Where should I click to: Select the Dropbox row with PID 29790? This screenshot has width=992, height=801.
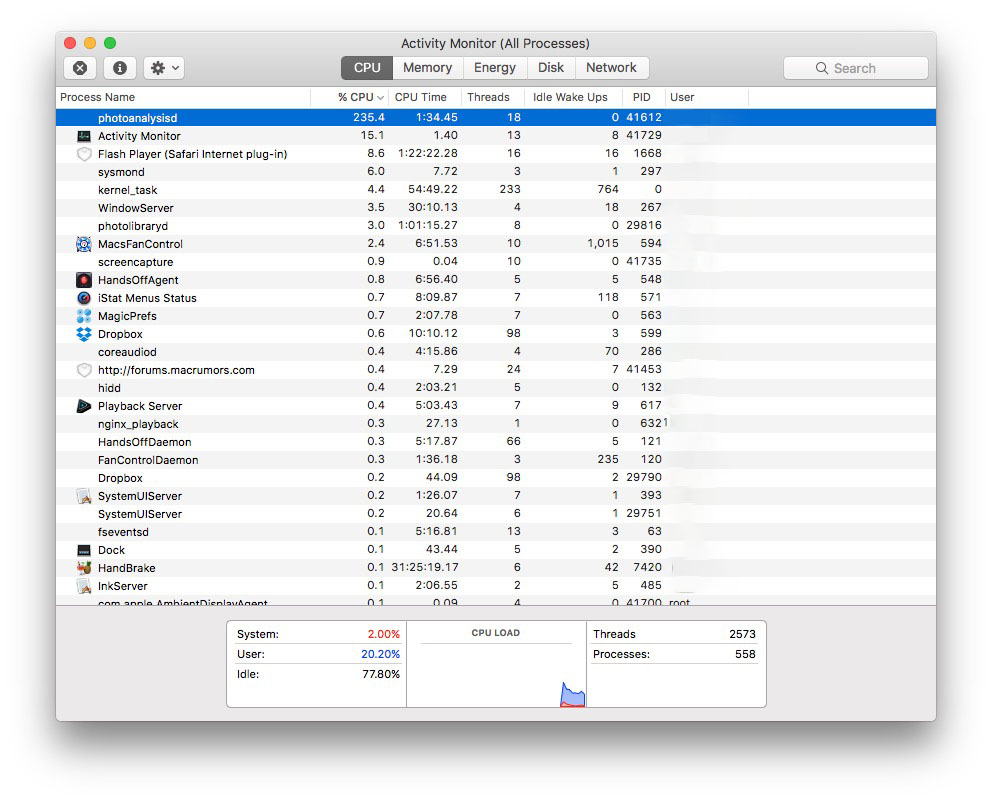[496, 478]
